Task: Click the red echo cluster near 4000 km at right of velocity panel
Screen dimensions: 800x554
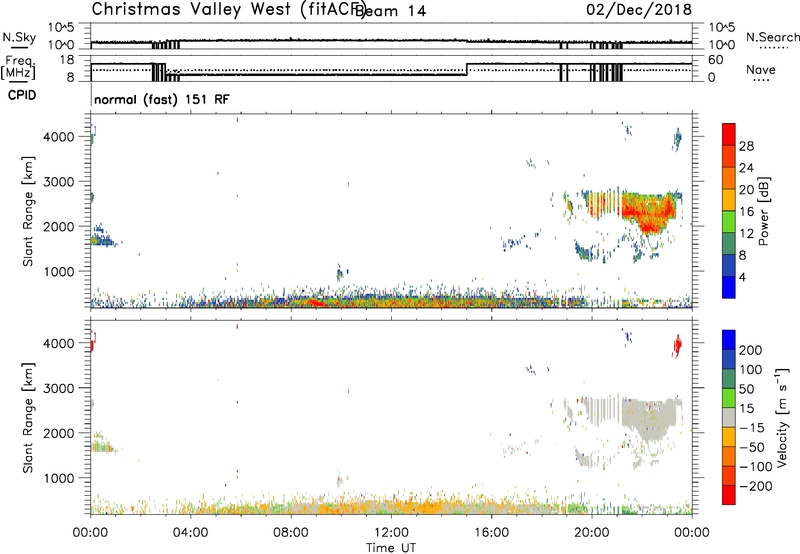Action: (x=678, y=346)
